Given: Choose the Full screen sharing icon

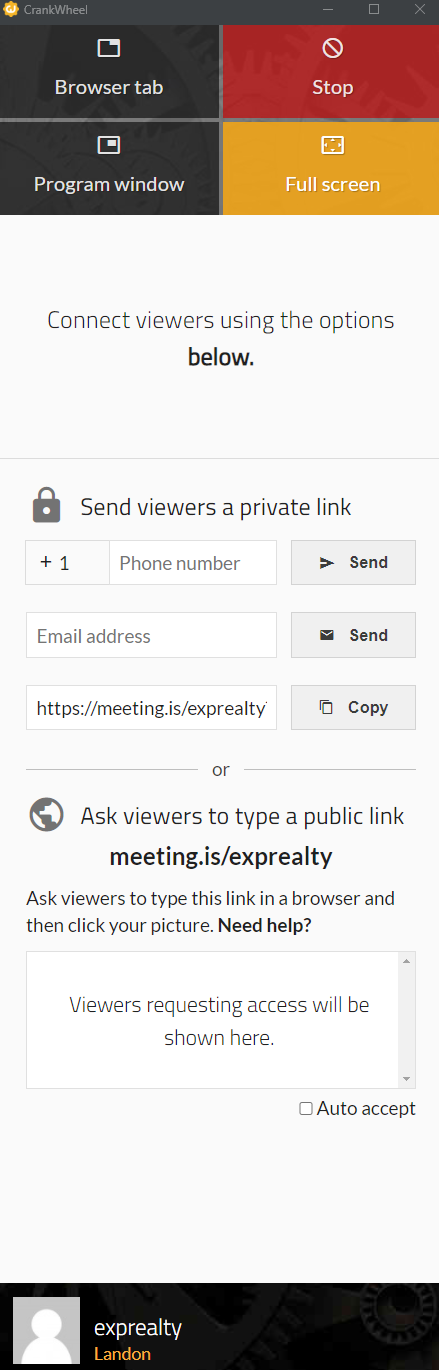Looking at the screenshot, I should (x=332, y=145).
